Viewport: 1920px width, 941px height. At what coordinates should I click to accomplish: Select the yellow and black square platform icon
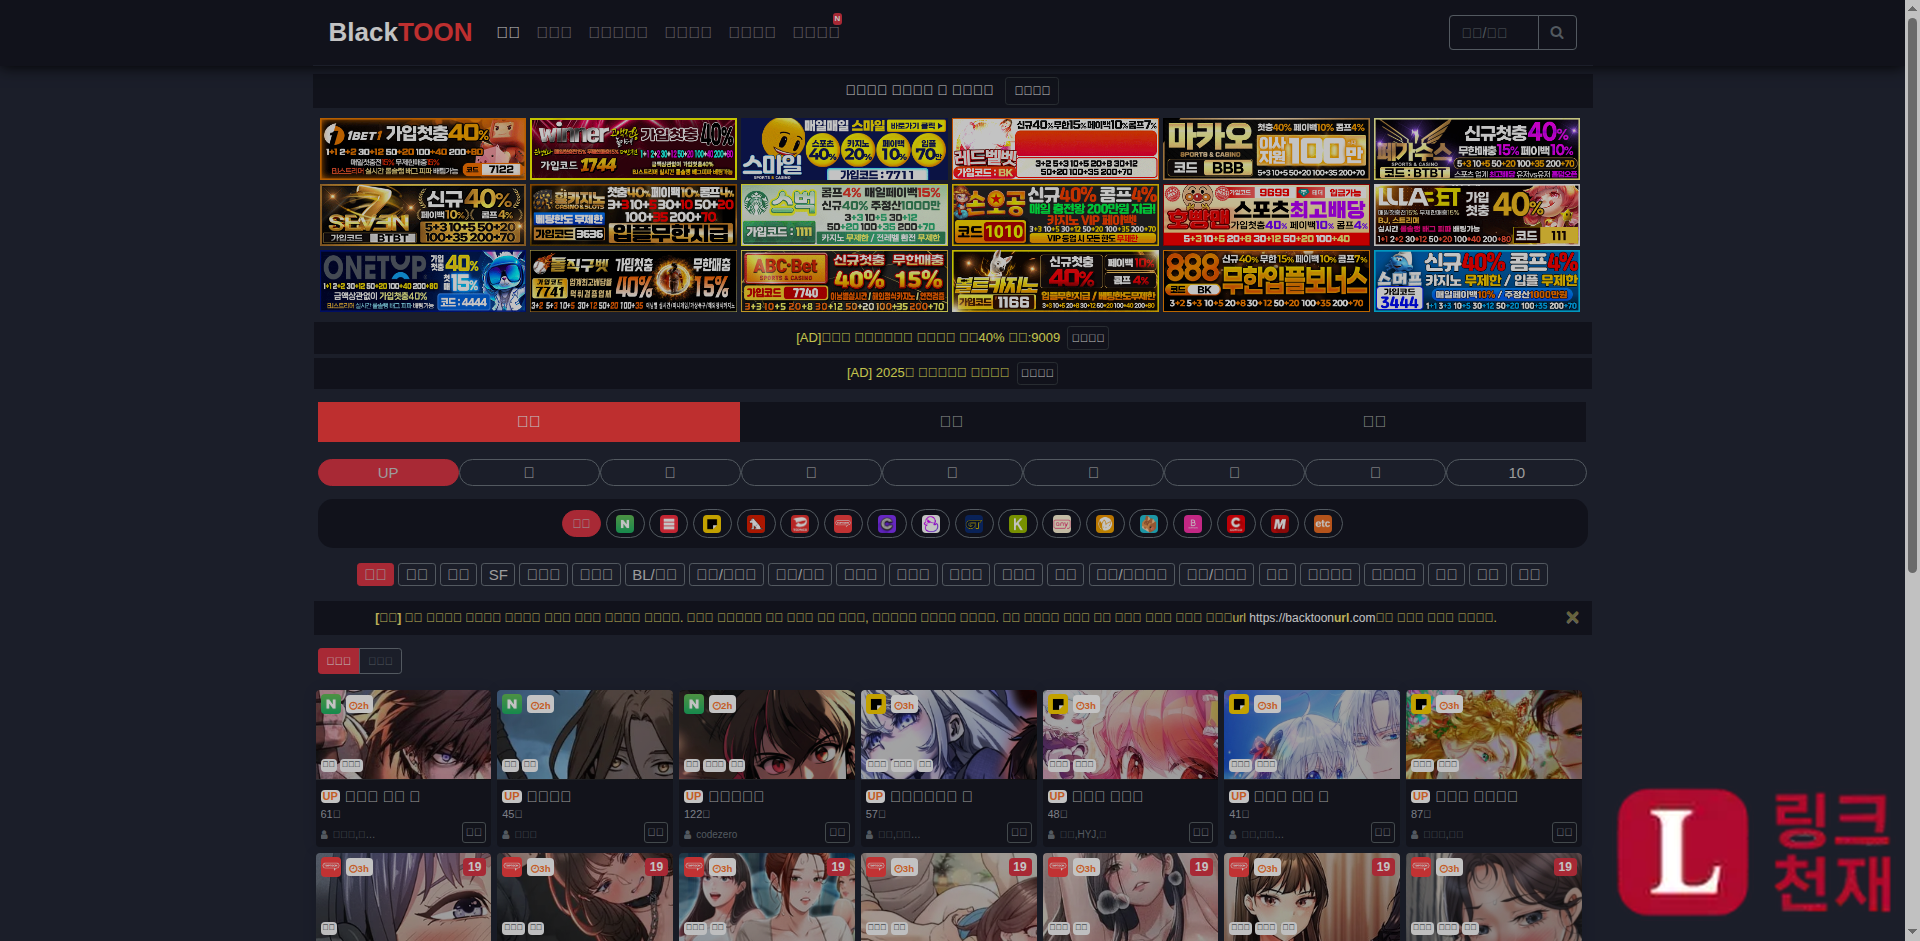(x=712, y=524)
